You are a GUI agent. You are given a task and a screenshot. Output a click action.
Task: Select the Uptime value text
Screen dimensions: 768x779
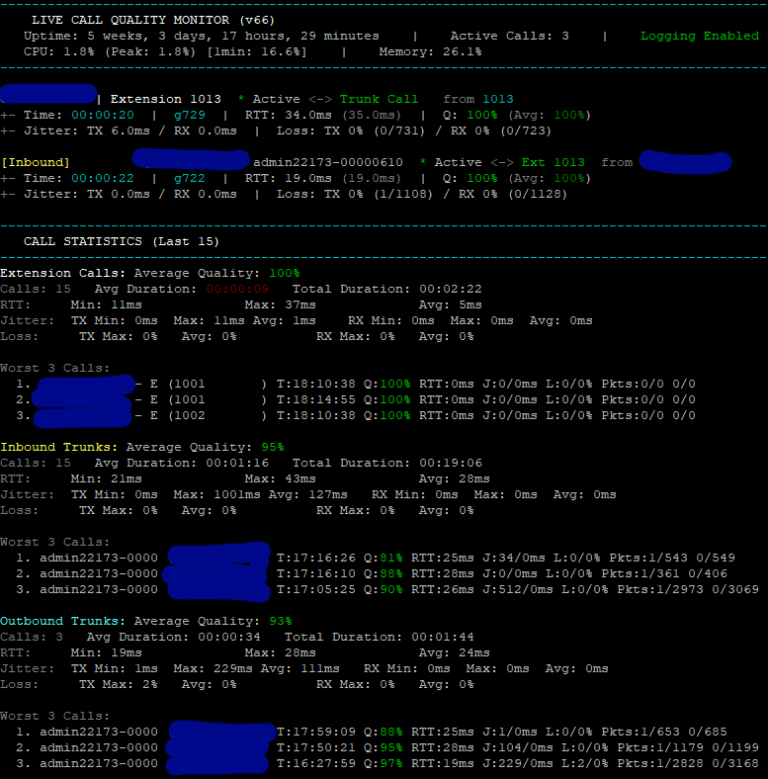coord(233,36)
